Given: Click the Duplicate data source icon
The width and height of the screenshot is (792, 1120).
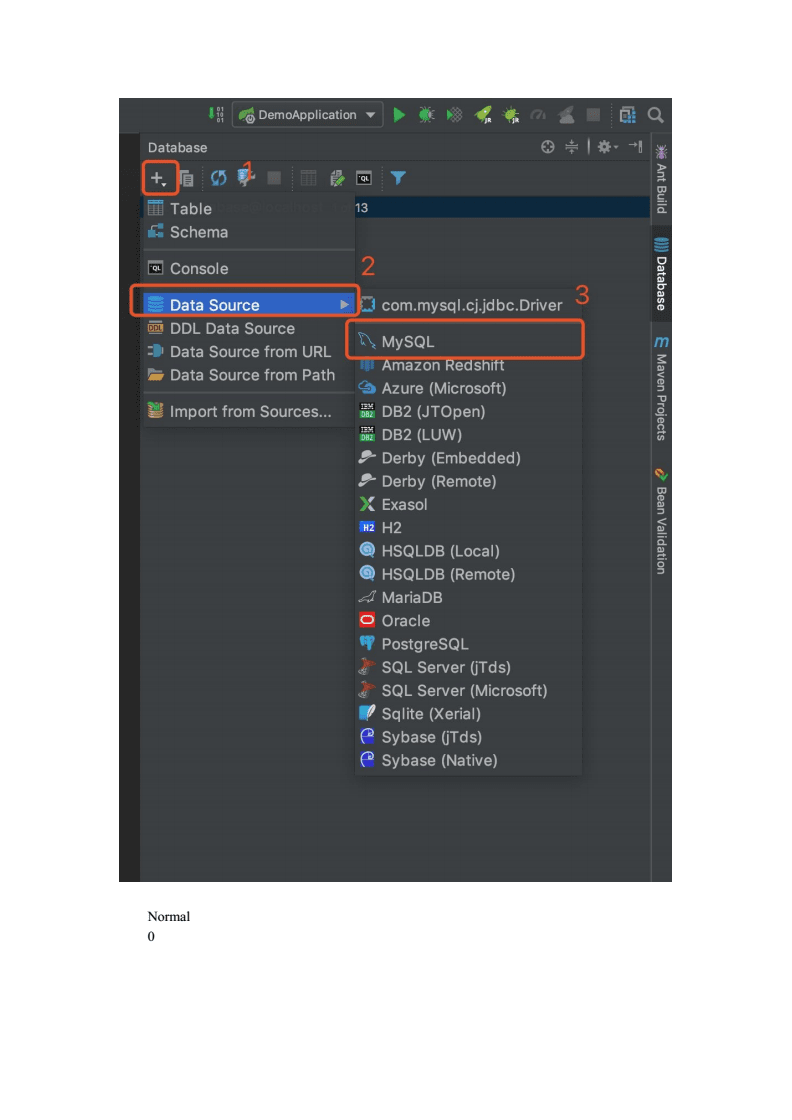Looking at the screenshot, I should (186, 178).
